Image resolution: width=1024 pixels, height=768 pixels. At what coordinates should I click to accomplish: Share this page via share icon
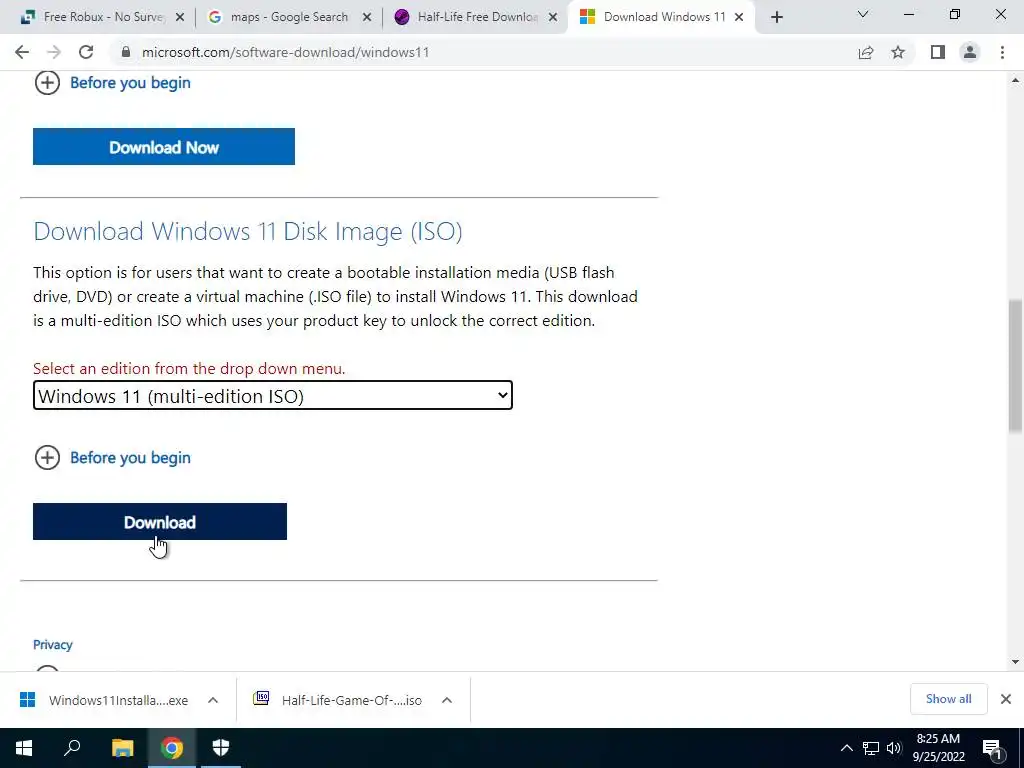[x=866, y=52]
